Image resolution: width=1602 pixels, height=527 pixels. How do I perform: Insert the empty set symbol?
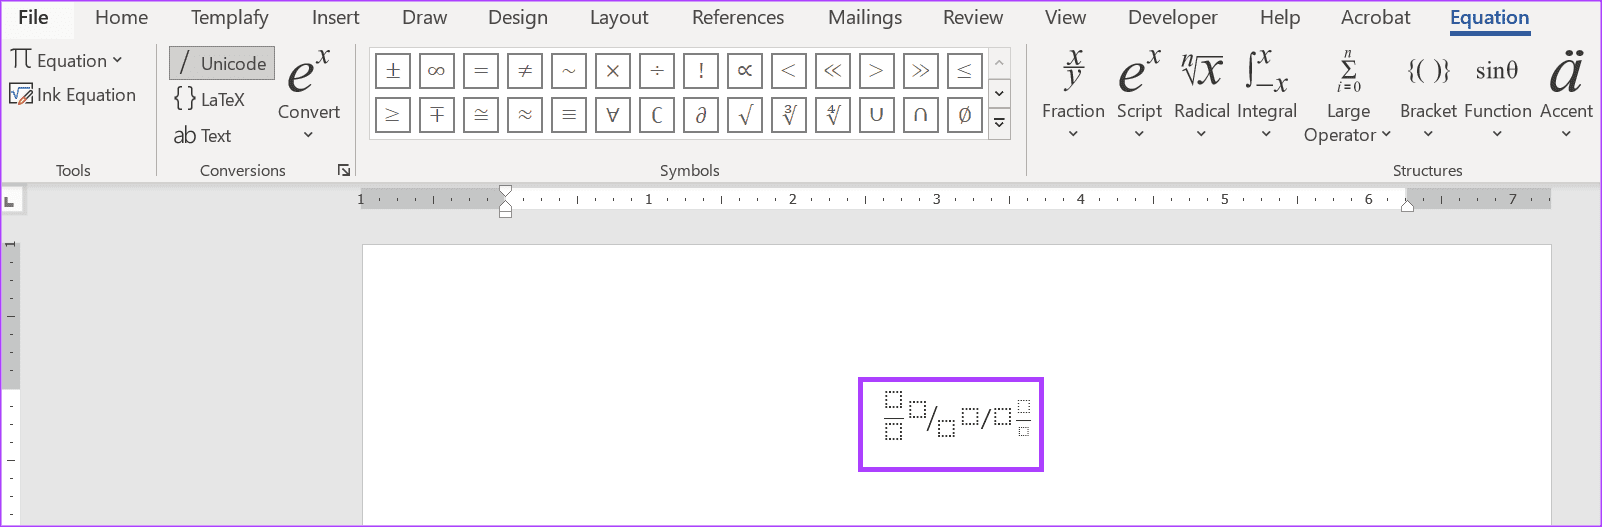pos(965,115)
